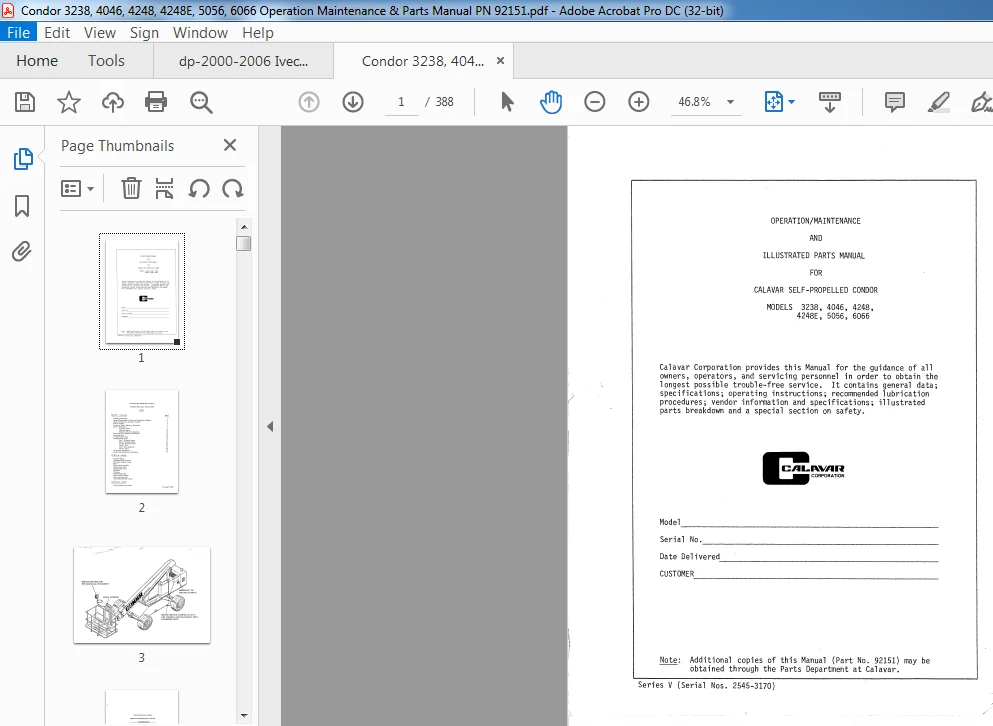Close the Condor 3238 document tab

point(500,61)
